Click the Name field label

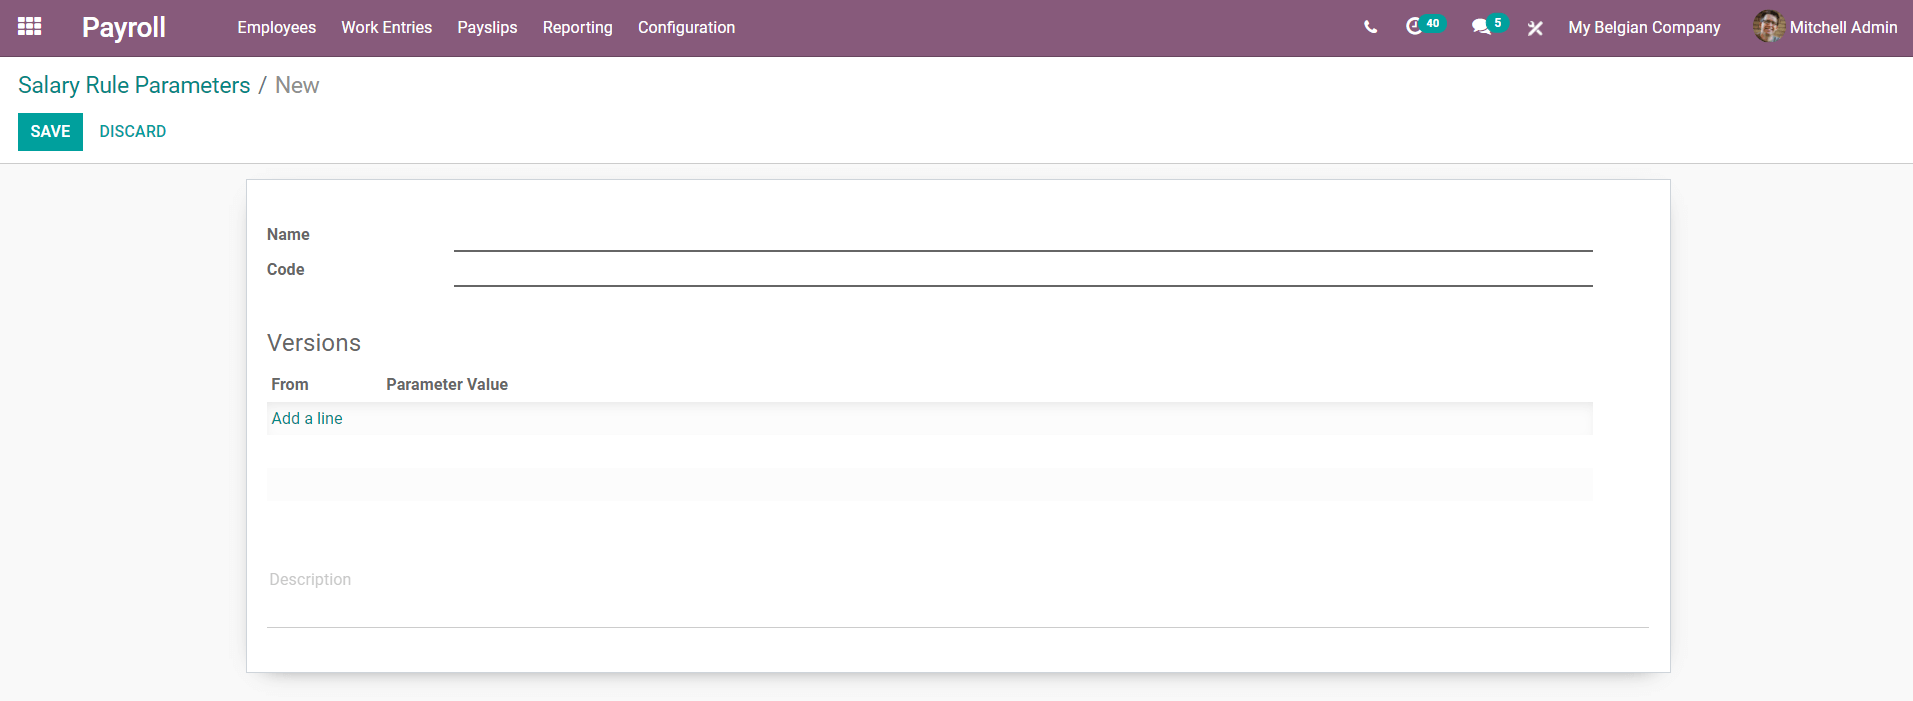coord(288,235)
